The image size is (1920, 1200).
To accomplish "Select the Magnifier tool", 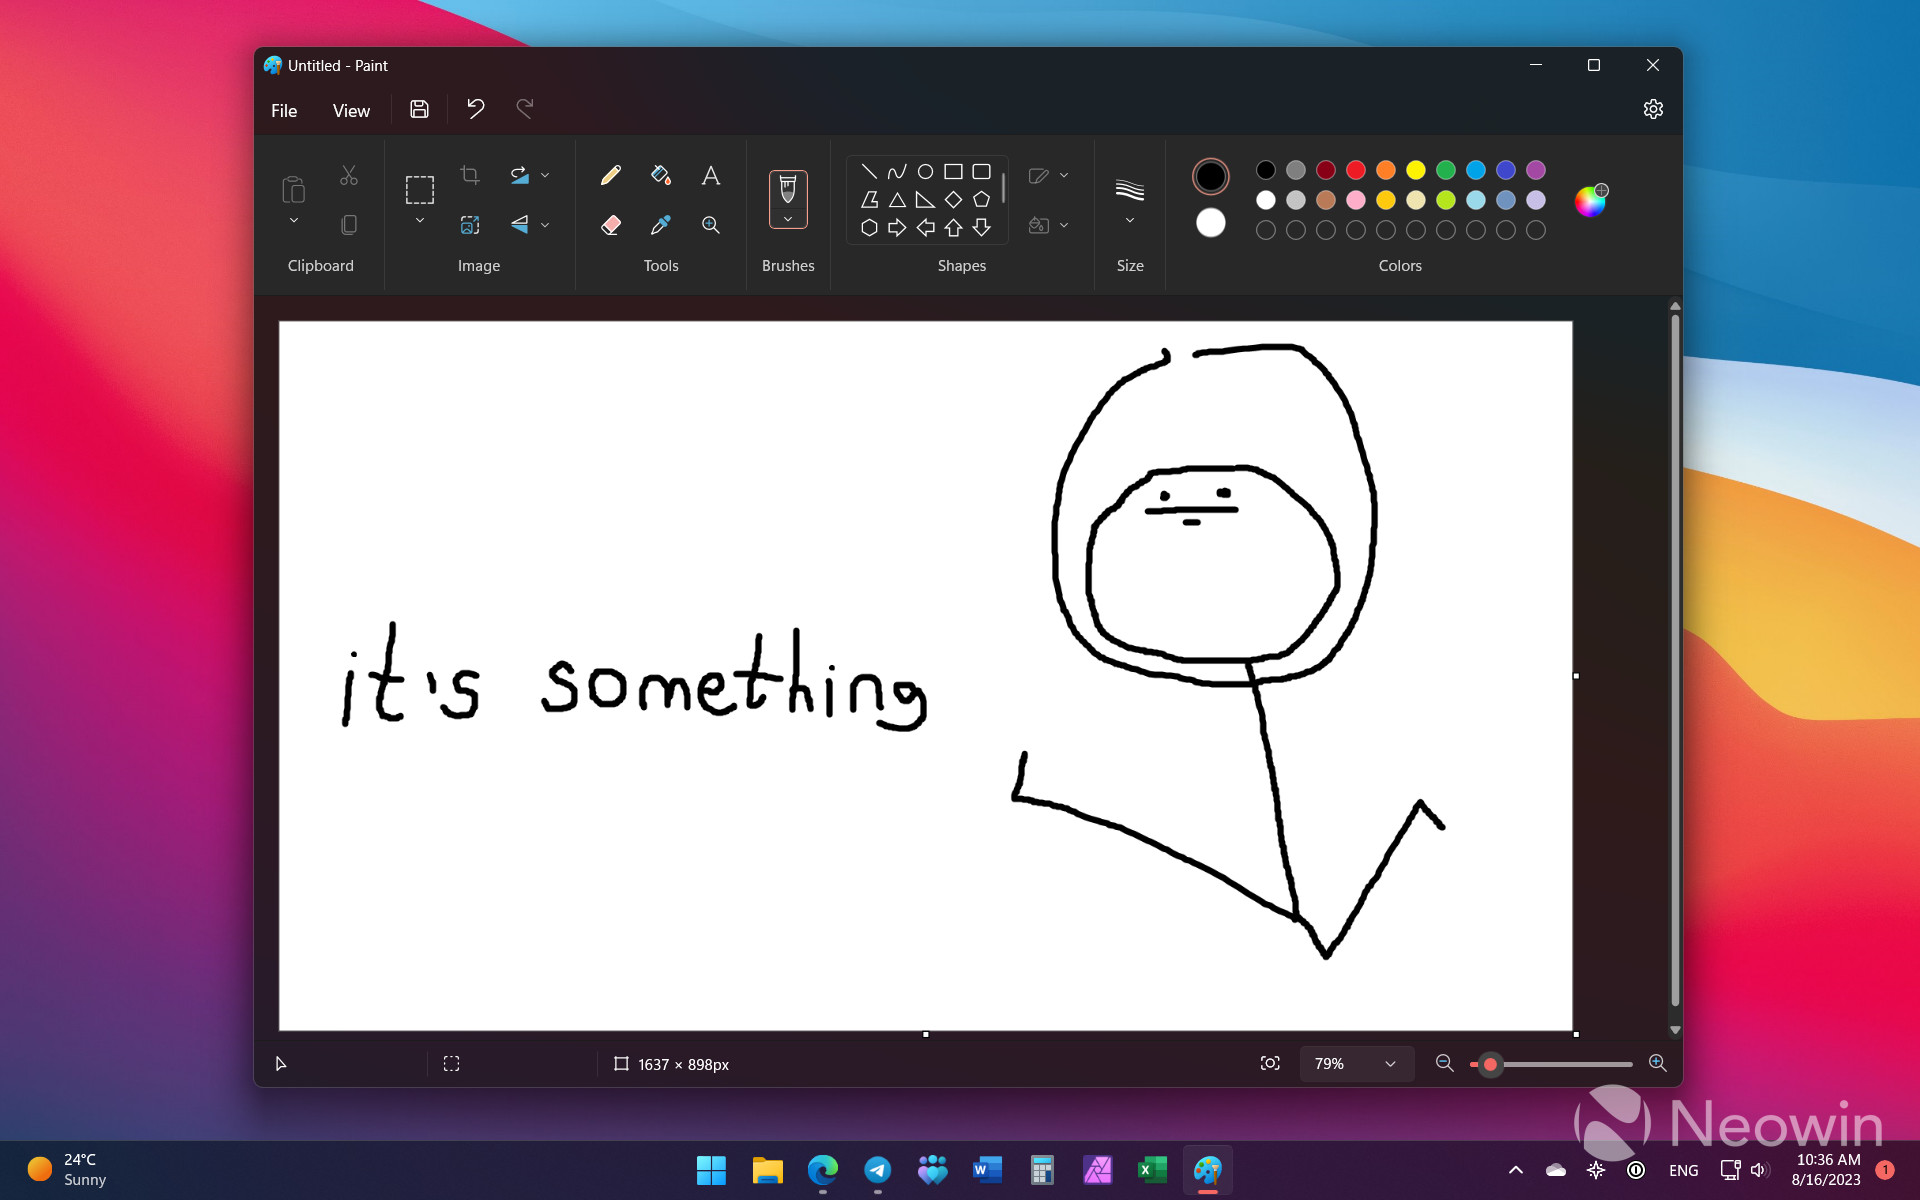I will point(710,225).
